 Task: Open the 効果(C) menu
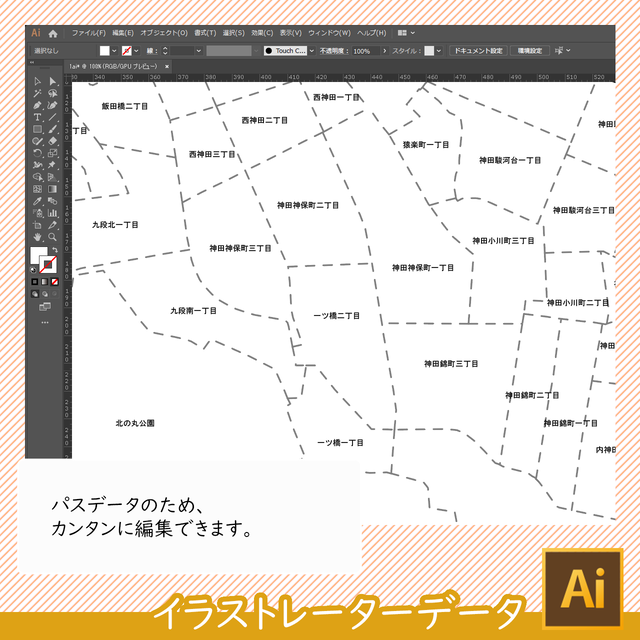click(262, 33)
